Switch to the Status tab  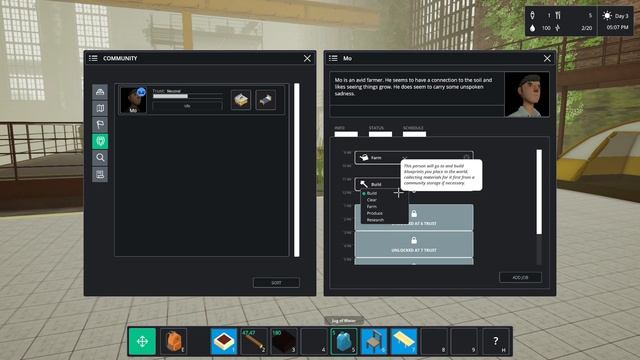(380, 131)
